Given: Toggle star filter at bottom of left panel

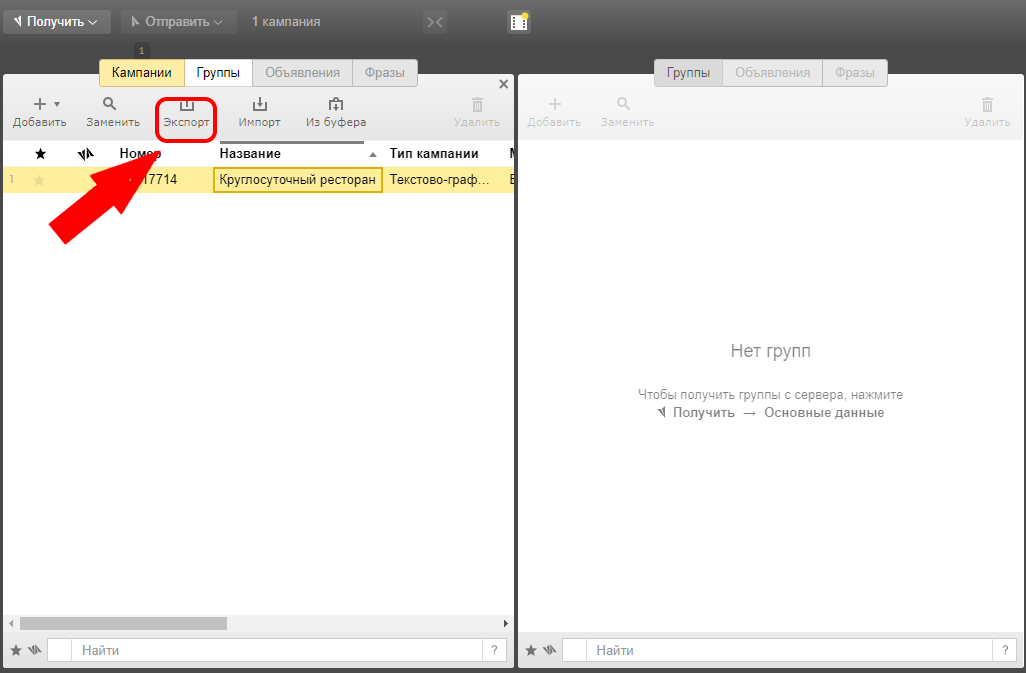Looking at the screenshot, I should (16, 650).
